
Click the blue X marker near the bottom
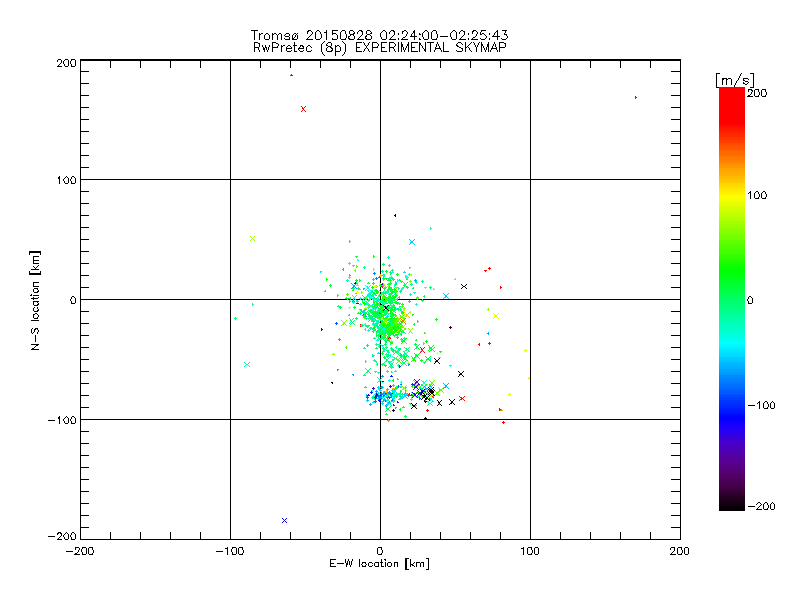pyautogui.click(x=285, y=520)
